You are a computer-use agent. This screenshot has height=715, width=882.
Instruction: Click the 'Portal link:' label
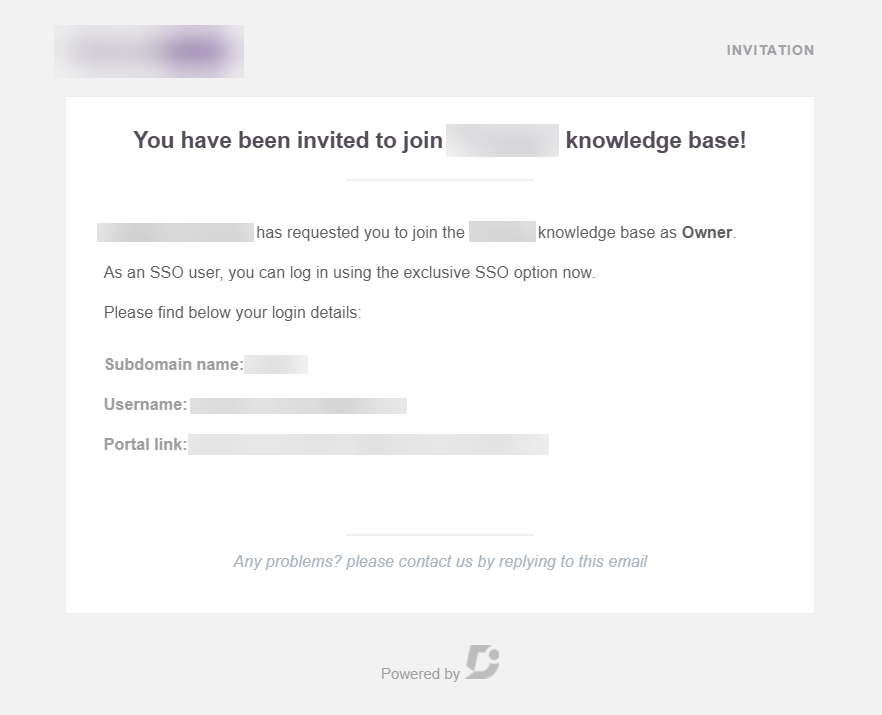tap(146, 444)
